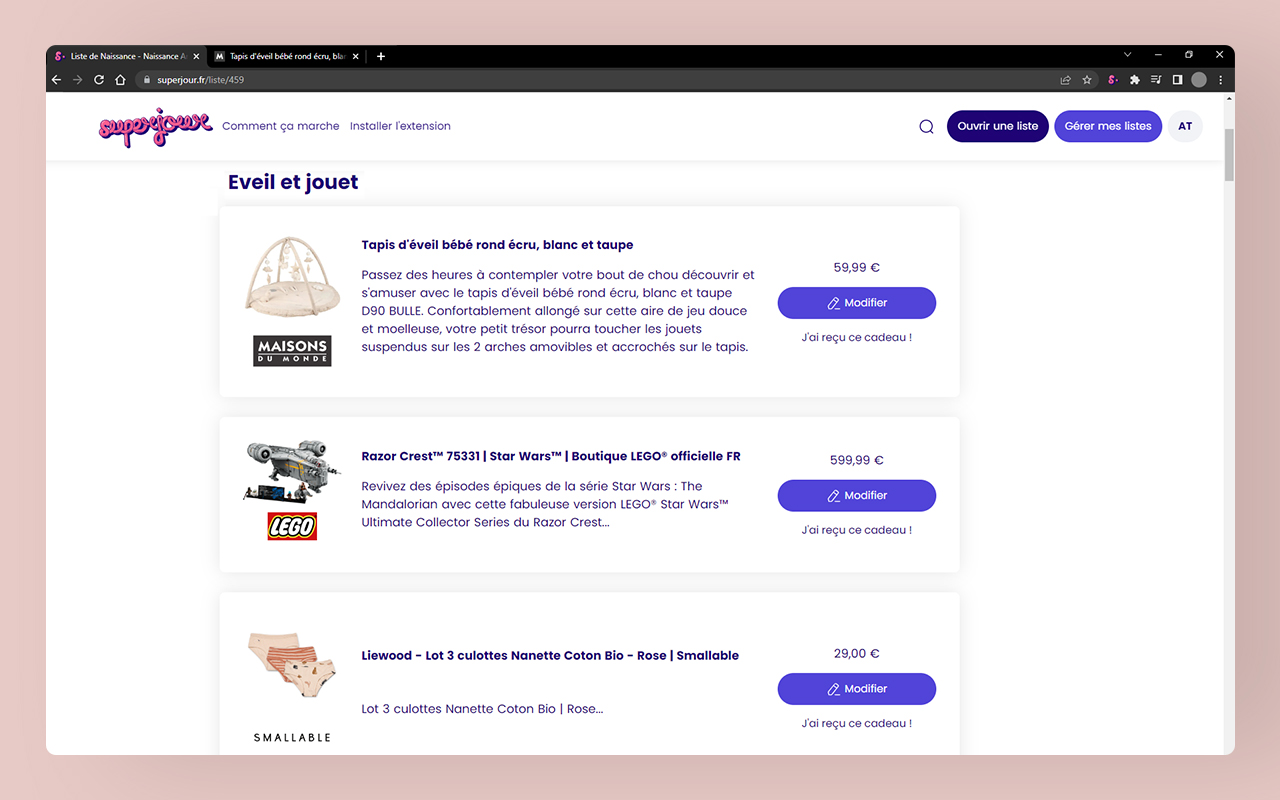The height and width of the screenshot is (800, 1280).
Task: Open the site search magnifier
Action: pos(926,126)
